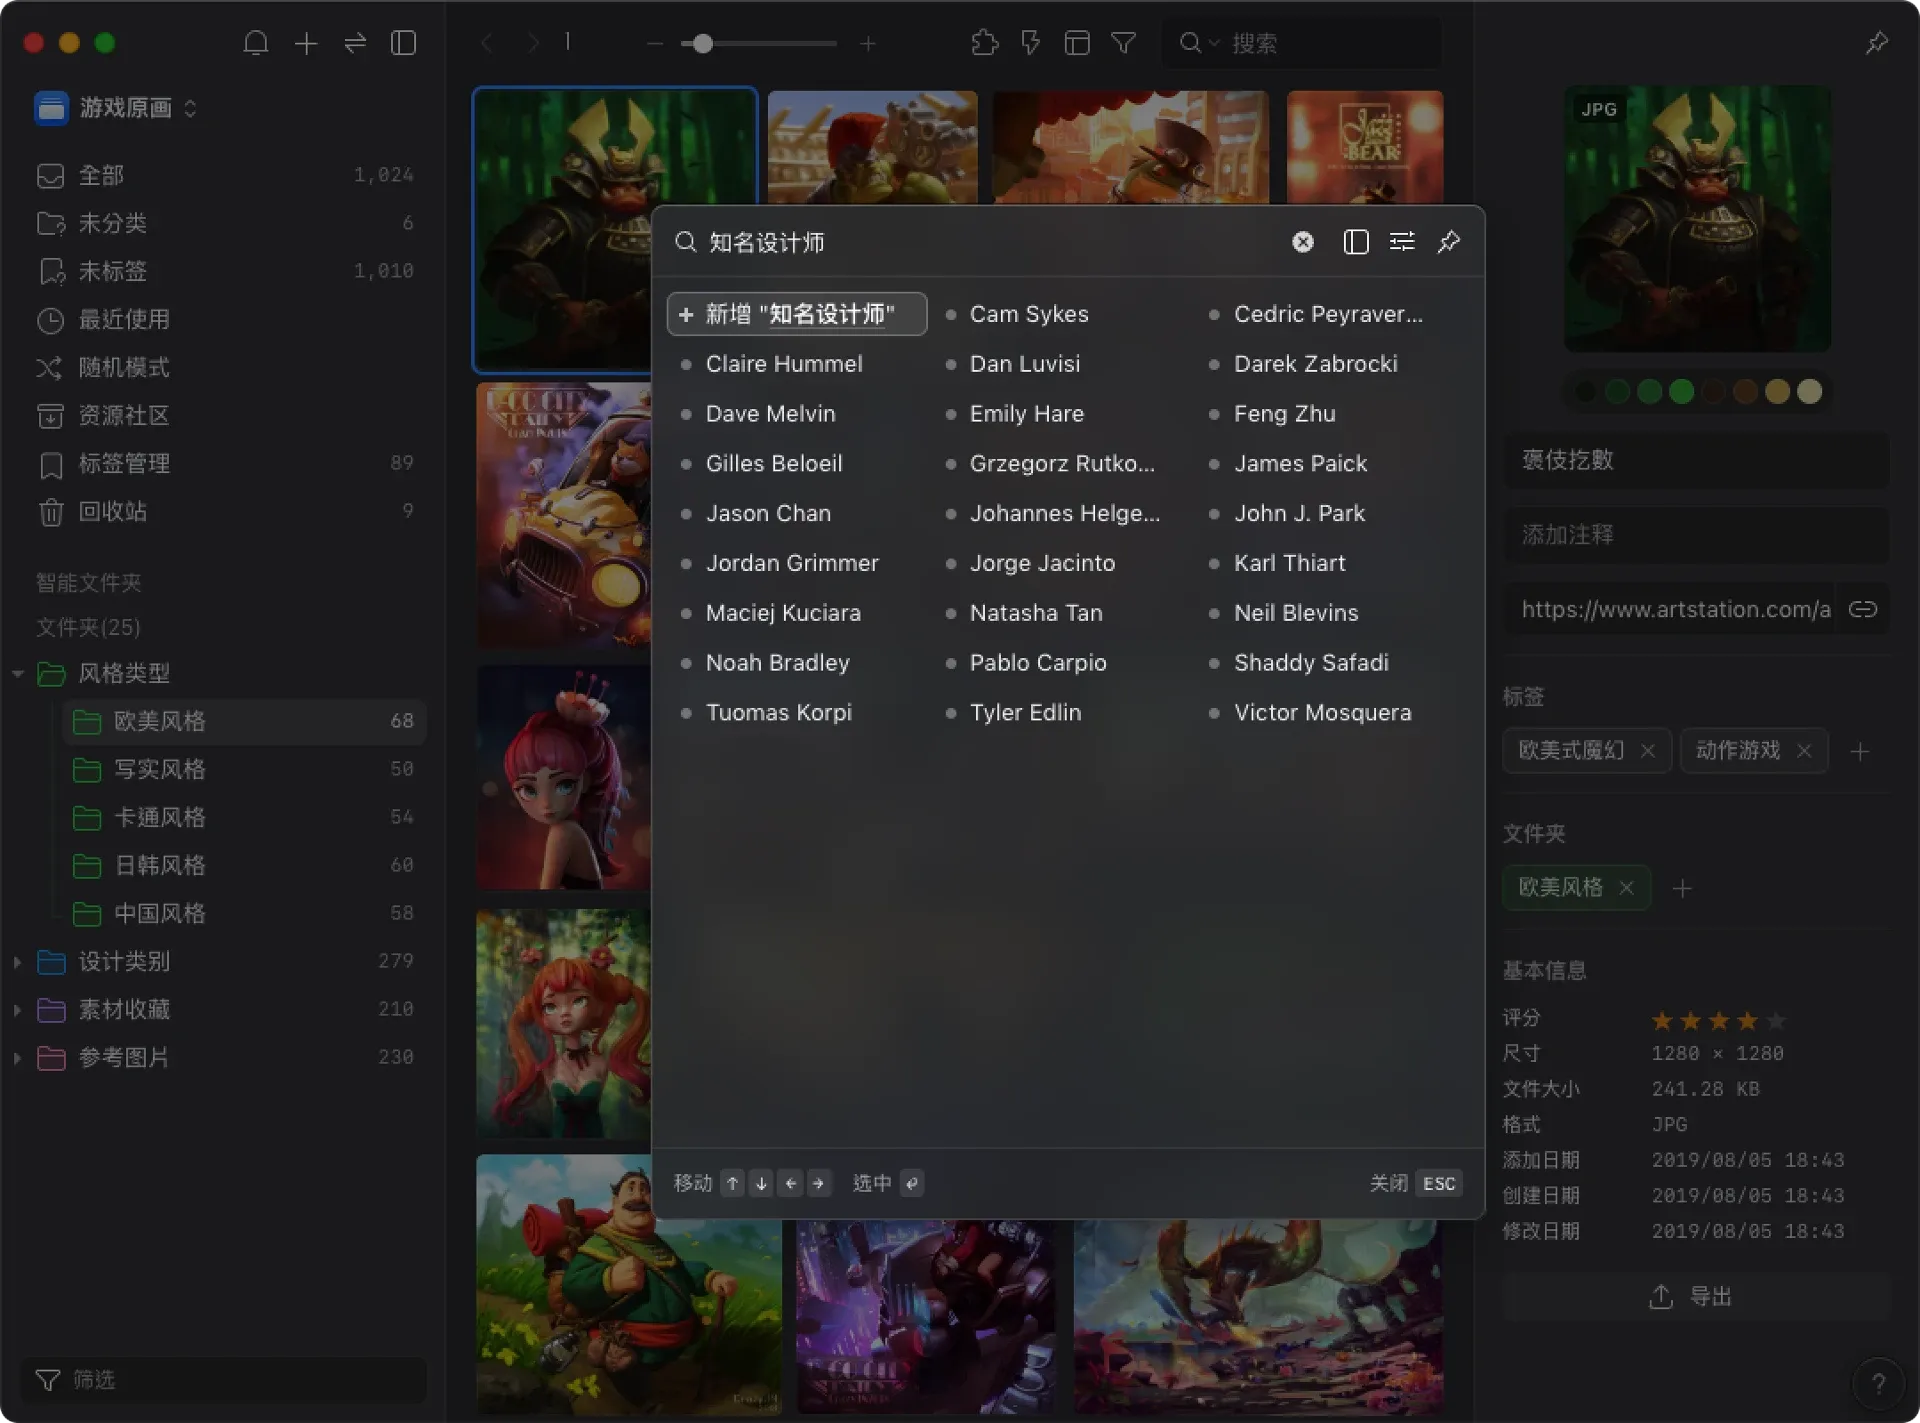Go back with the left chevron
The height and width of the screenshot is (1423, 1920).
[x=487, y=43]
